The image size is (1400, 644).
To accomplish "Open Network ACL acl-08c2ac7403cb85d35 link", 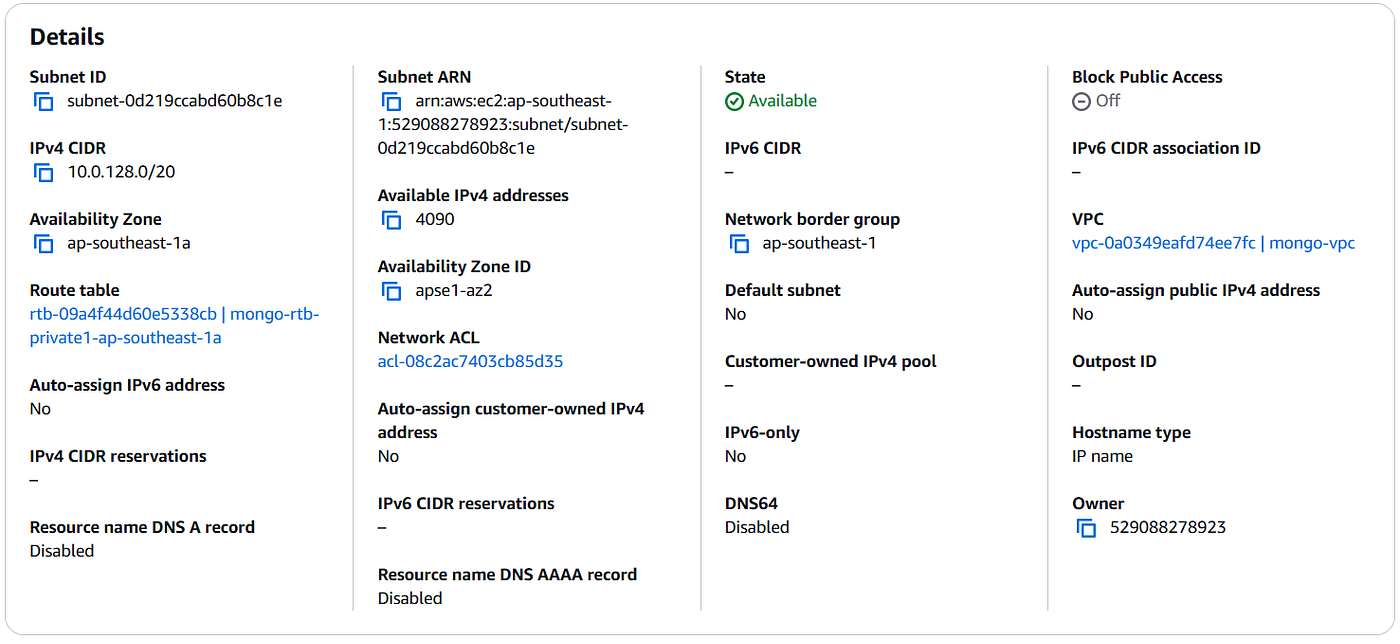I will [x=470, y=361].
